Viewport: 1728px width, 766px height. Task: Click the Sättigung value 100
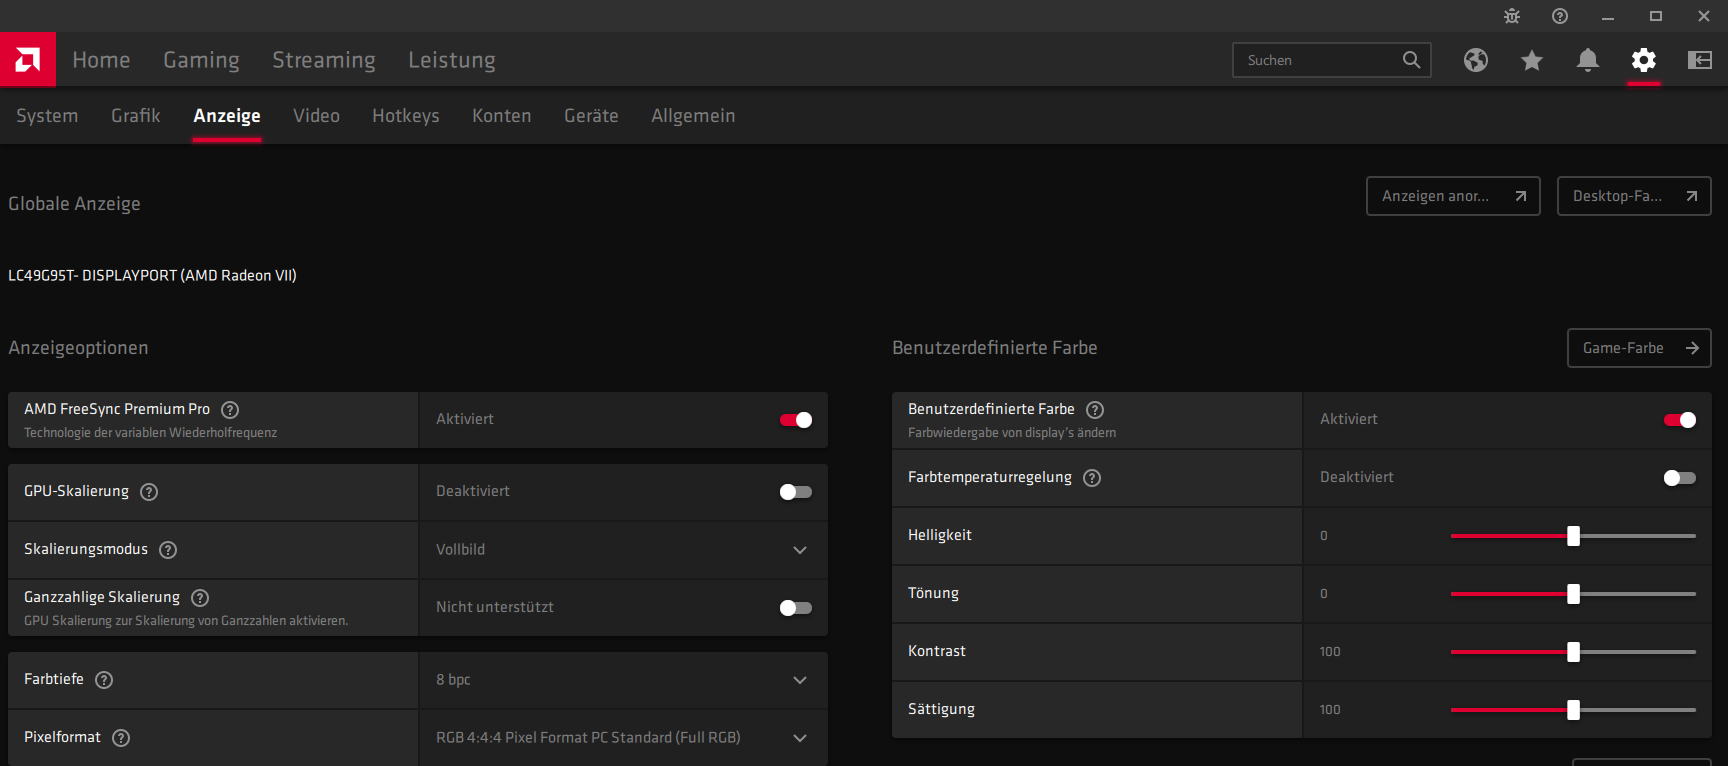click(1330, 710)
